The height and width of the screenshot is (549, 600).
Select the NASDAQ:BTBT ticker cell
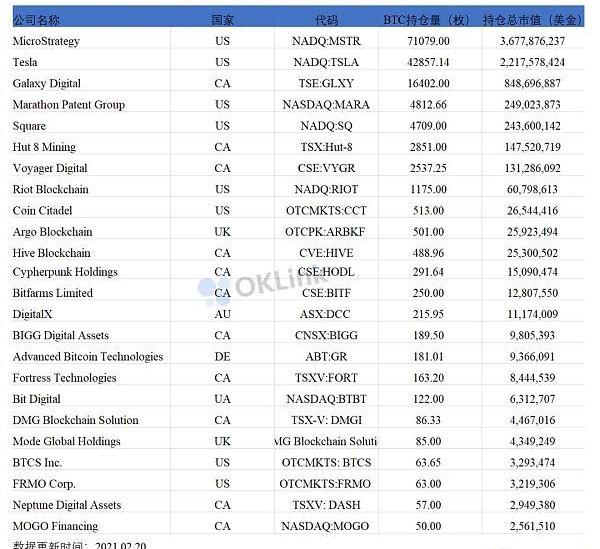(x=326, y=399)
